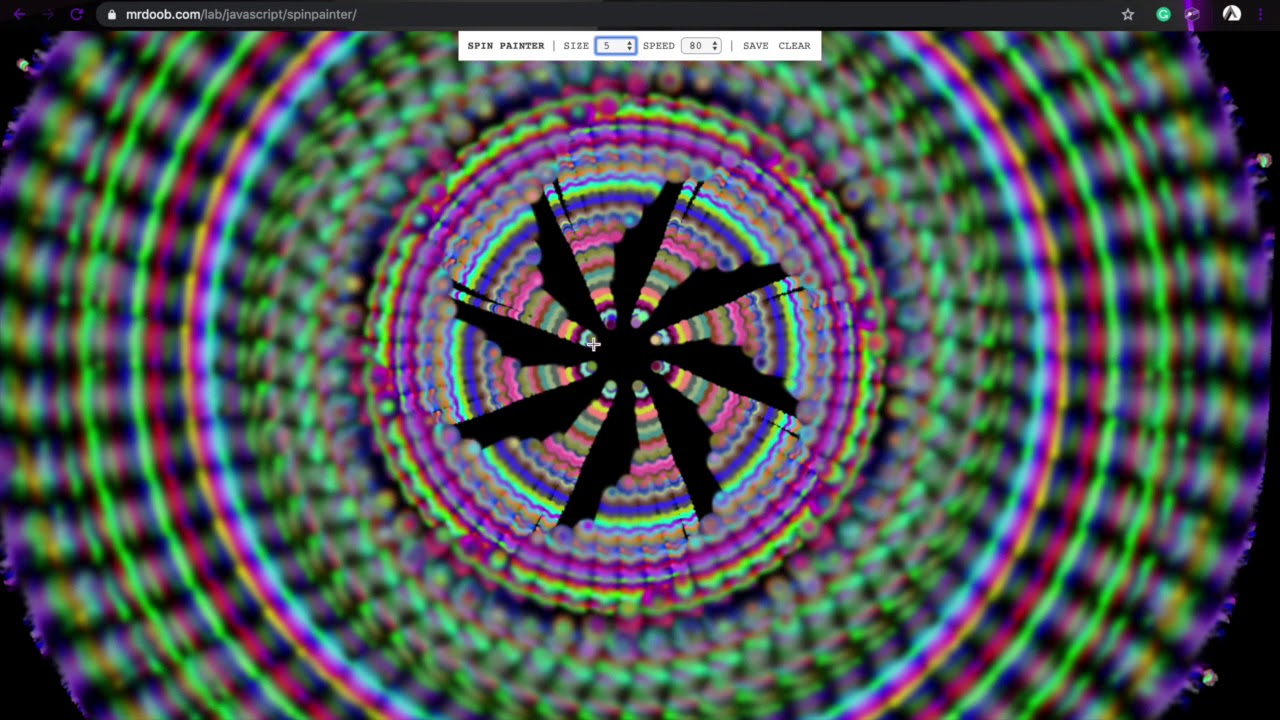The height and width of the screenshot is (720, 1280).
Task: Open the SIZE dropdown showing 5
Action: [615, 45]
